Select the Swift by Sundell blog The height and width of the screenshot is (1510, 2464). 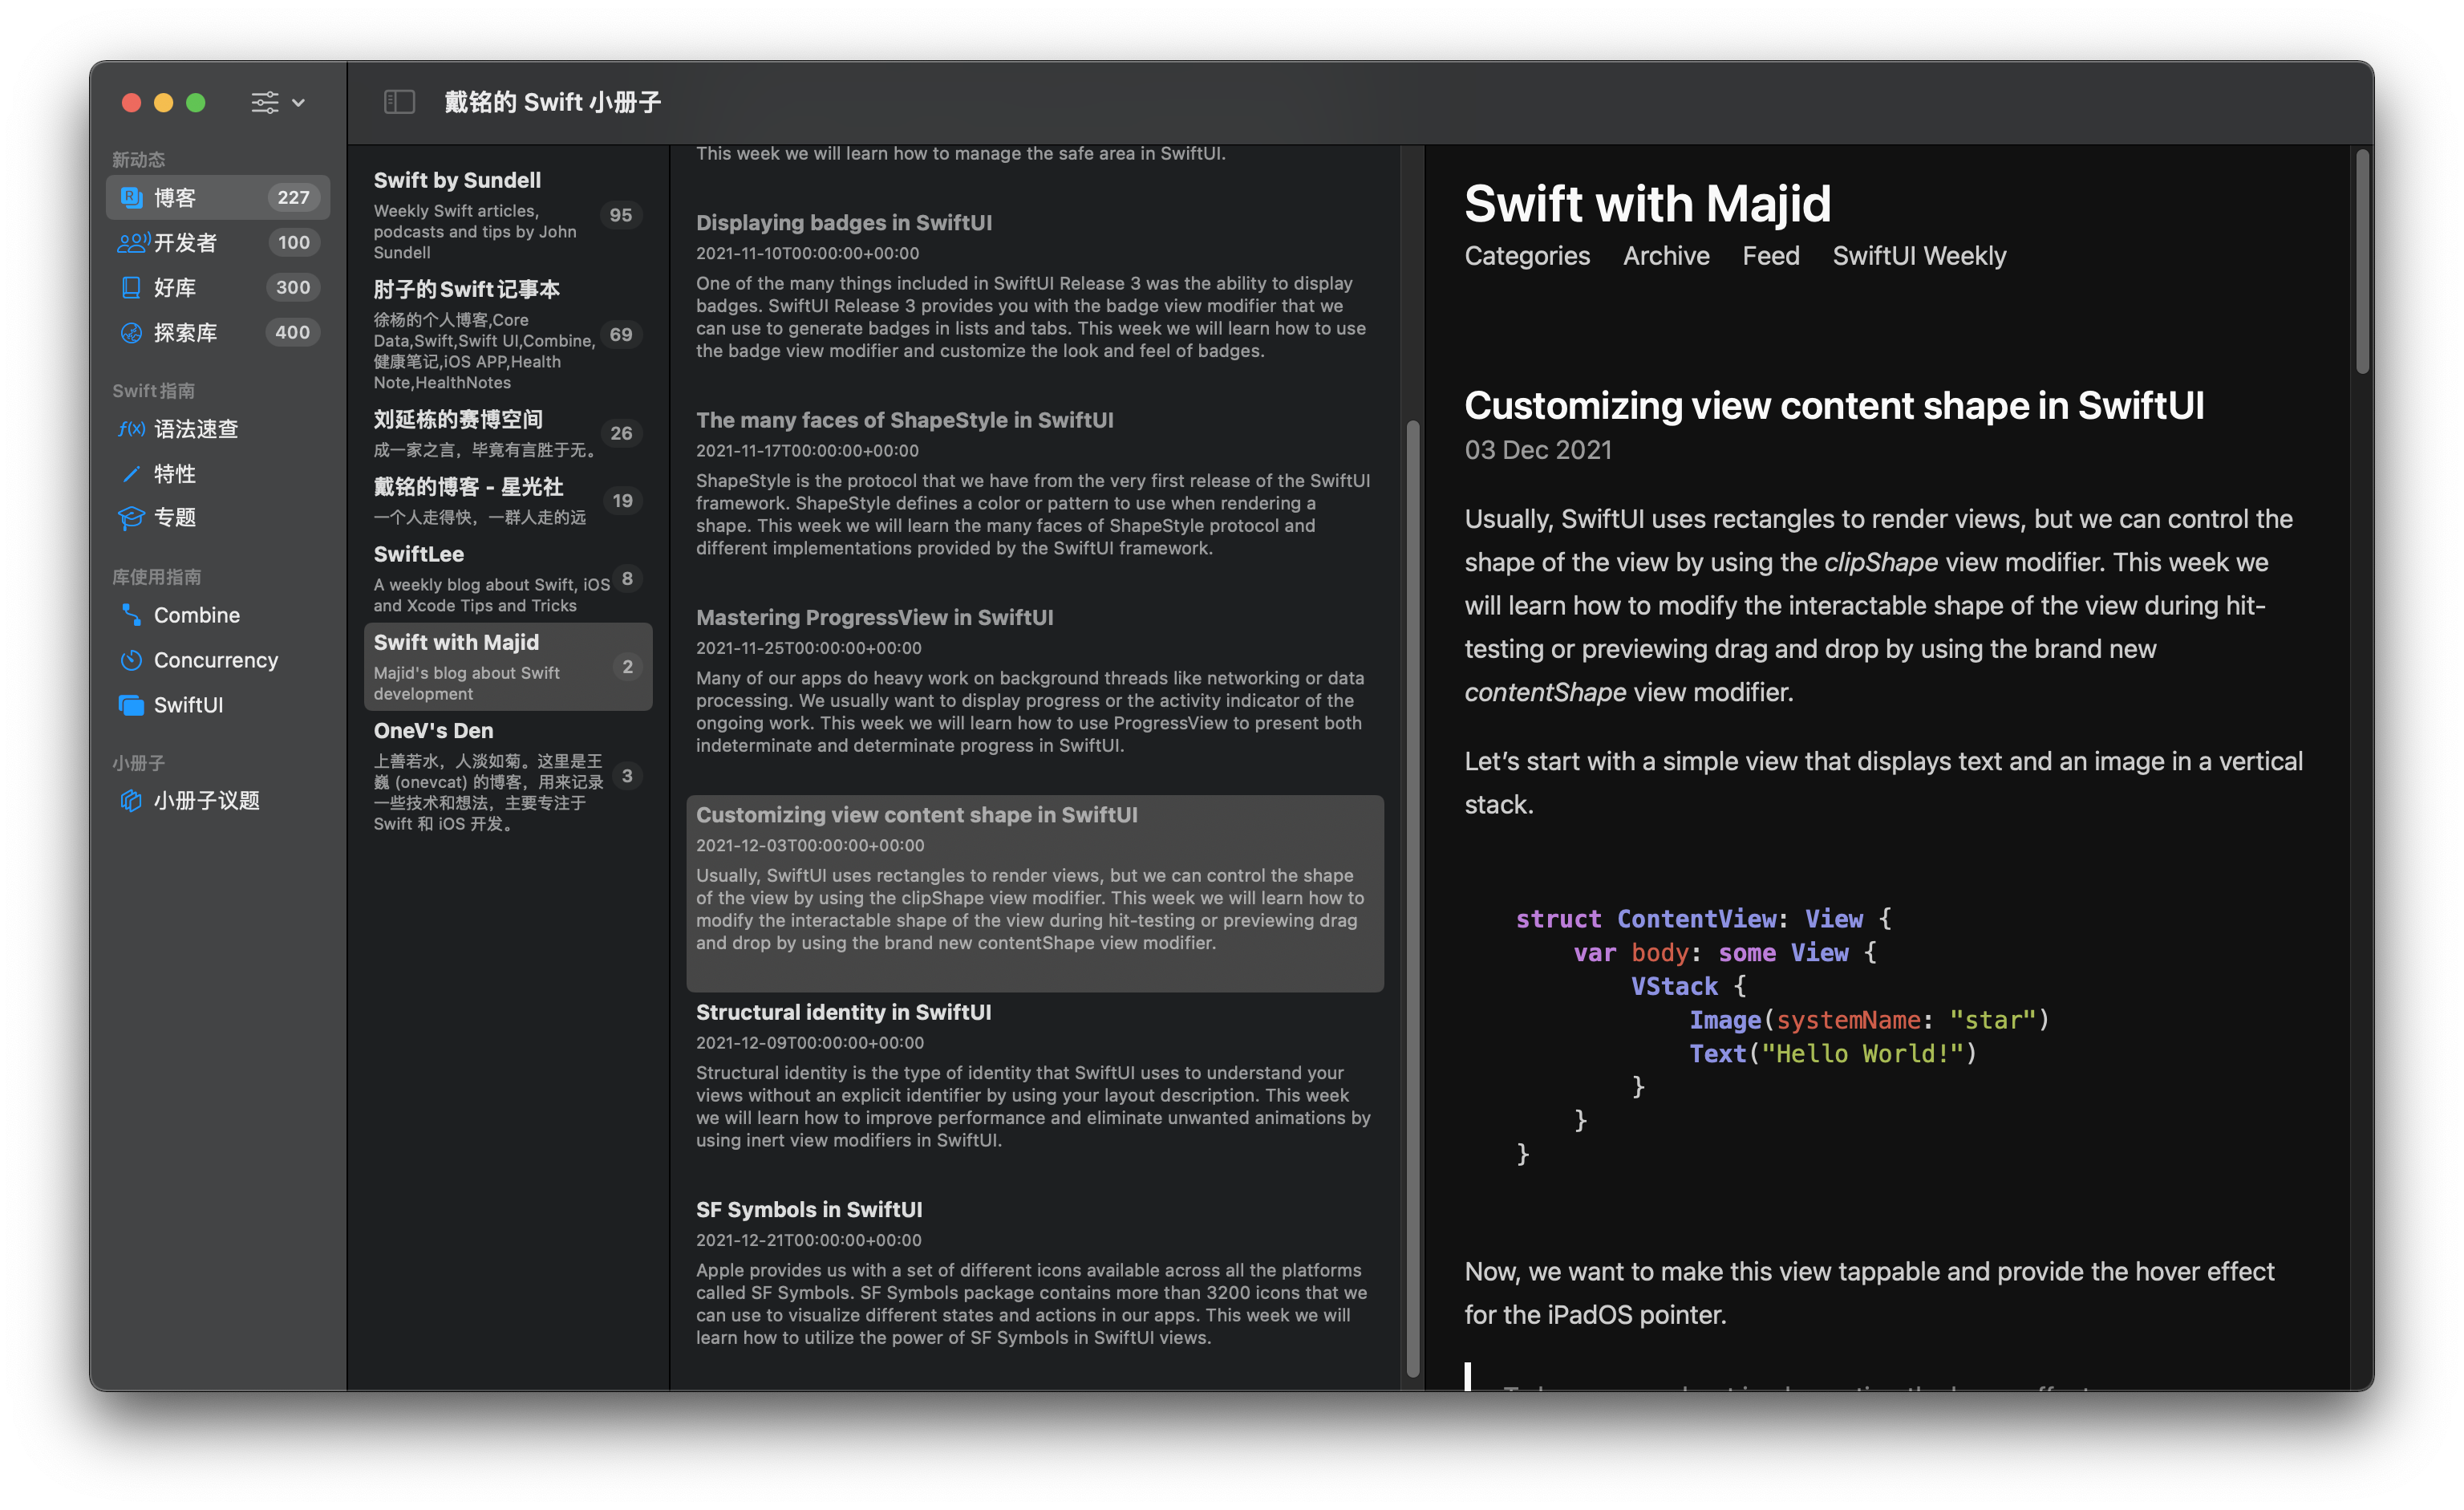coord(508,214)
